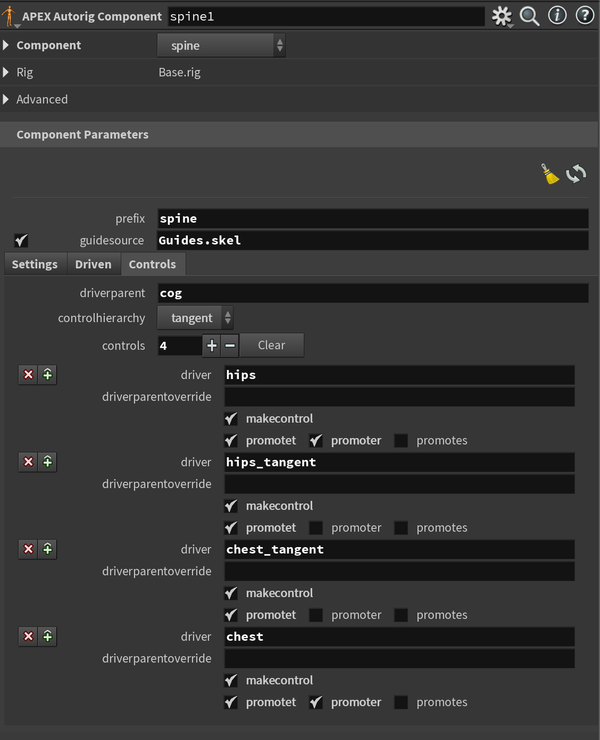The width and height of the screenshot is (600, 740).
Task: Insert entry before chest_tangent driver
Action: coord(48,549)
